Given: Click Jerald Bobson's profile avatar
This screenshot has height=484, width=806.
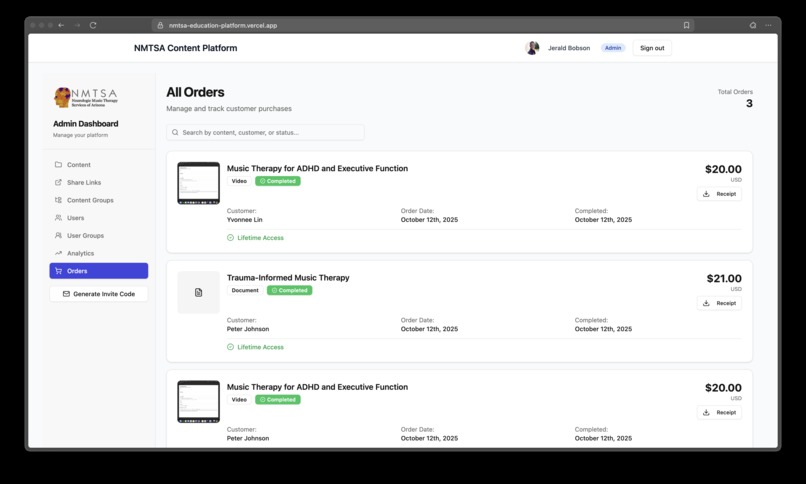Looking at the screenshot, I should (x=533, y=48).
